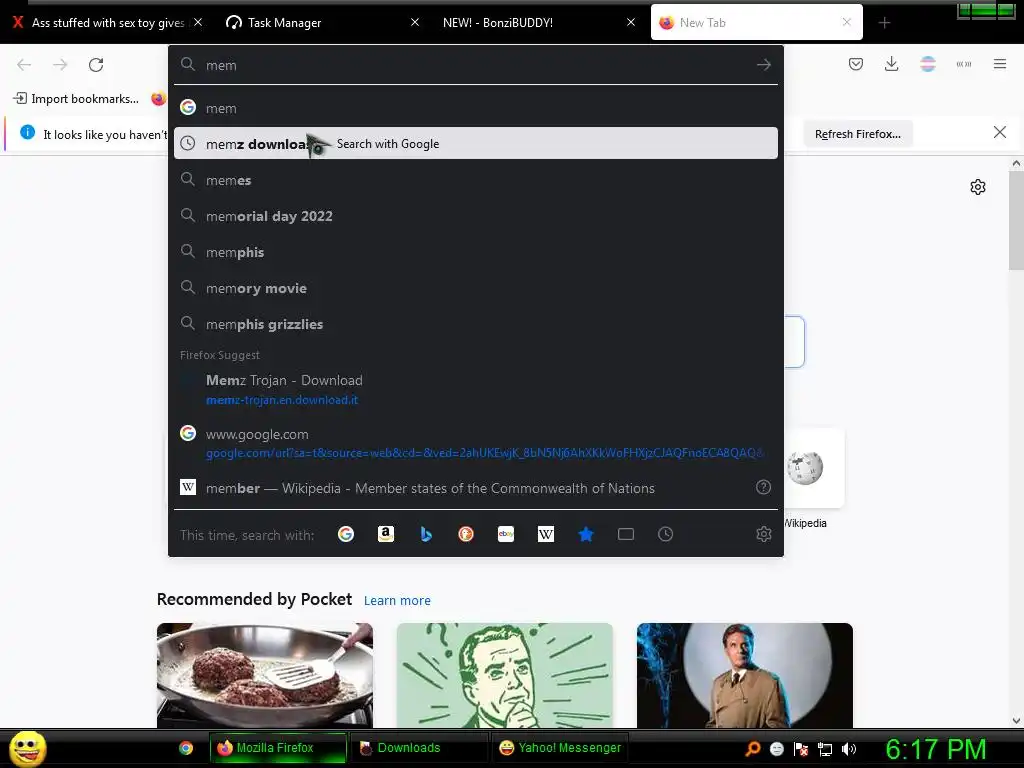Open www.google.com history suggestion
The height and width of the screenshot is (768, 1024).
[x=475, y=443]
